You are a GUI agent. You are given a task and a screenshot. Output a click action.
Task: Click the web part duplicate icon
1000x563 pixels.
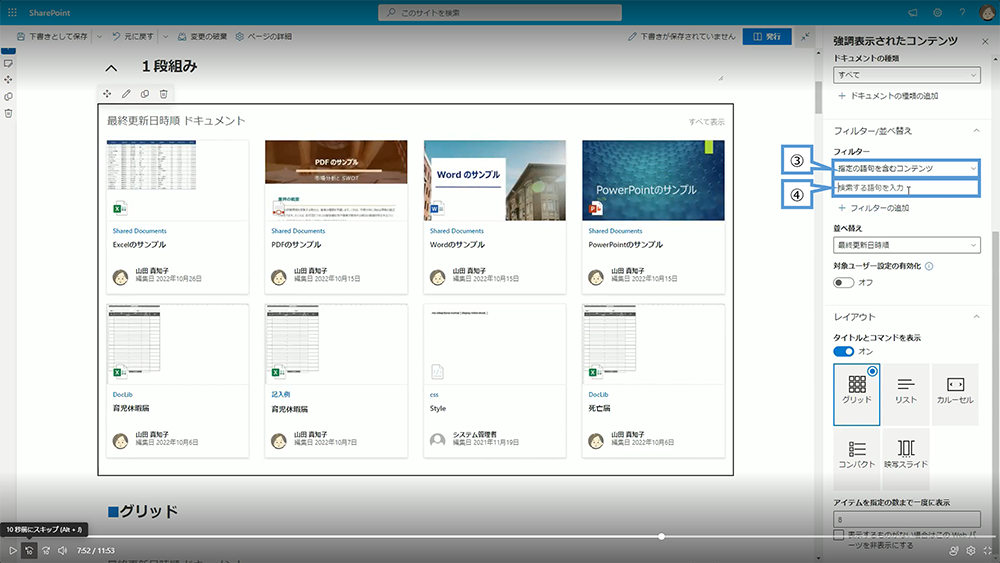click(x=145, y=94)
